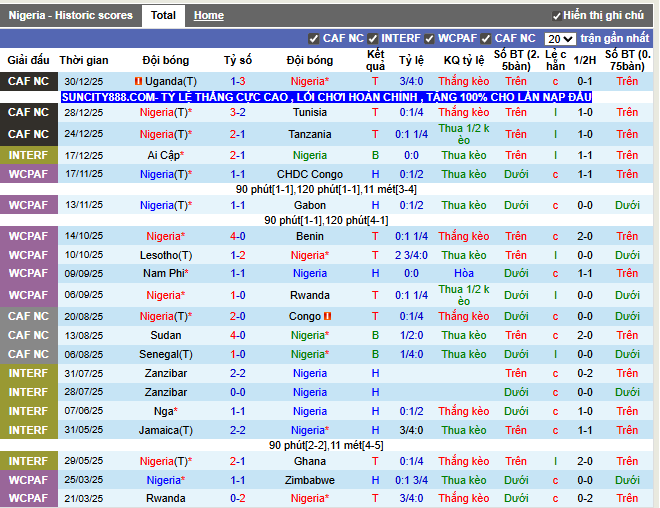Click the Tỷ số column header
Viewport: 660px width, 508px height.
pos(238,60)
